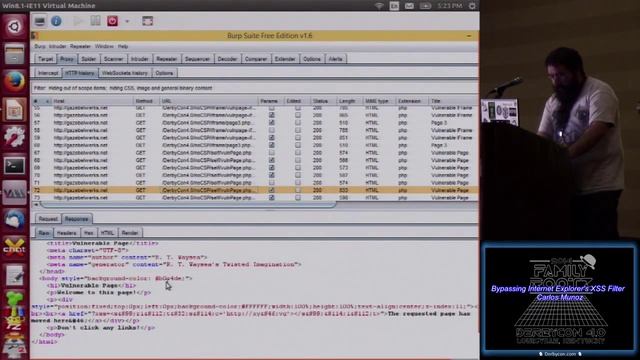640x360 pixels.
Task: View the HTML response tab
Action: 107,233
